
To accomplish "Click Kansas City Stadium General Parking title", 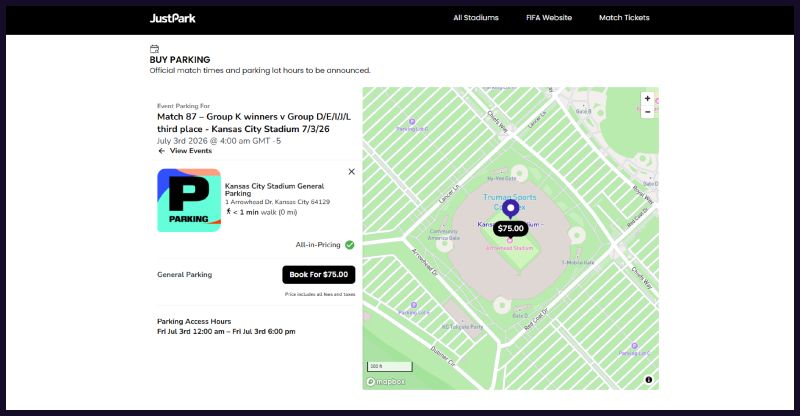I will coord(275,189).
